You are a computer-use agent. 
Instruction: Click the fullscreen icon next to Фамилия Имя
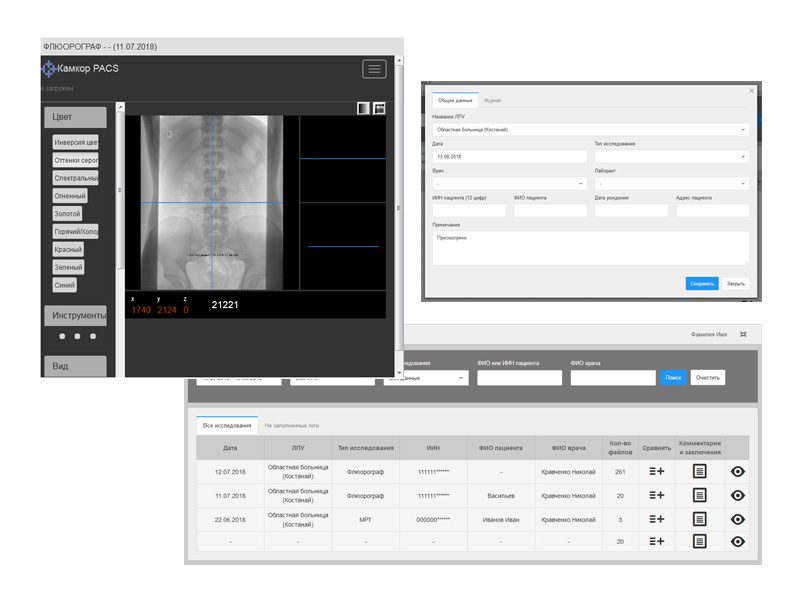pyautogui.click(x=742, y=334)
